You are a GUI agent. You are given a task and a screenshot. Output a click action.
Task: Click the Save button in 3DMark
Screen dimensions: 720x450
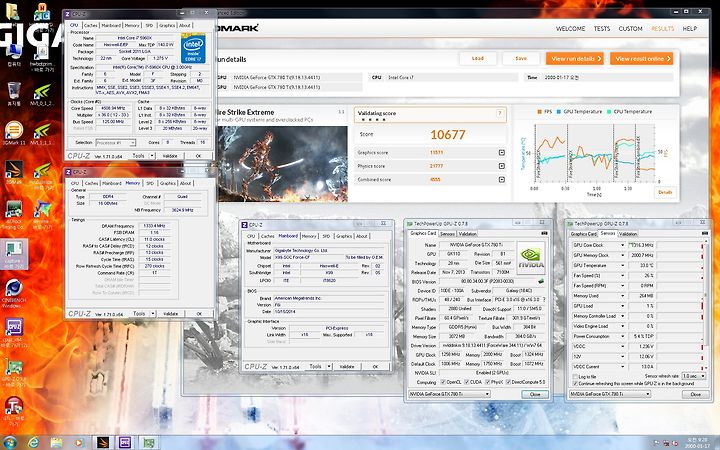coord(521,58)
